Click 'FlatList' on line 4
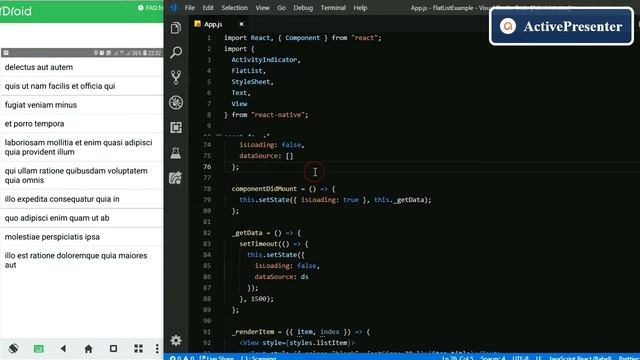640x360 pixels. (247, 71)
